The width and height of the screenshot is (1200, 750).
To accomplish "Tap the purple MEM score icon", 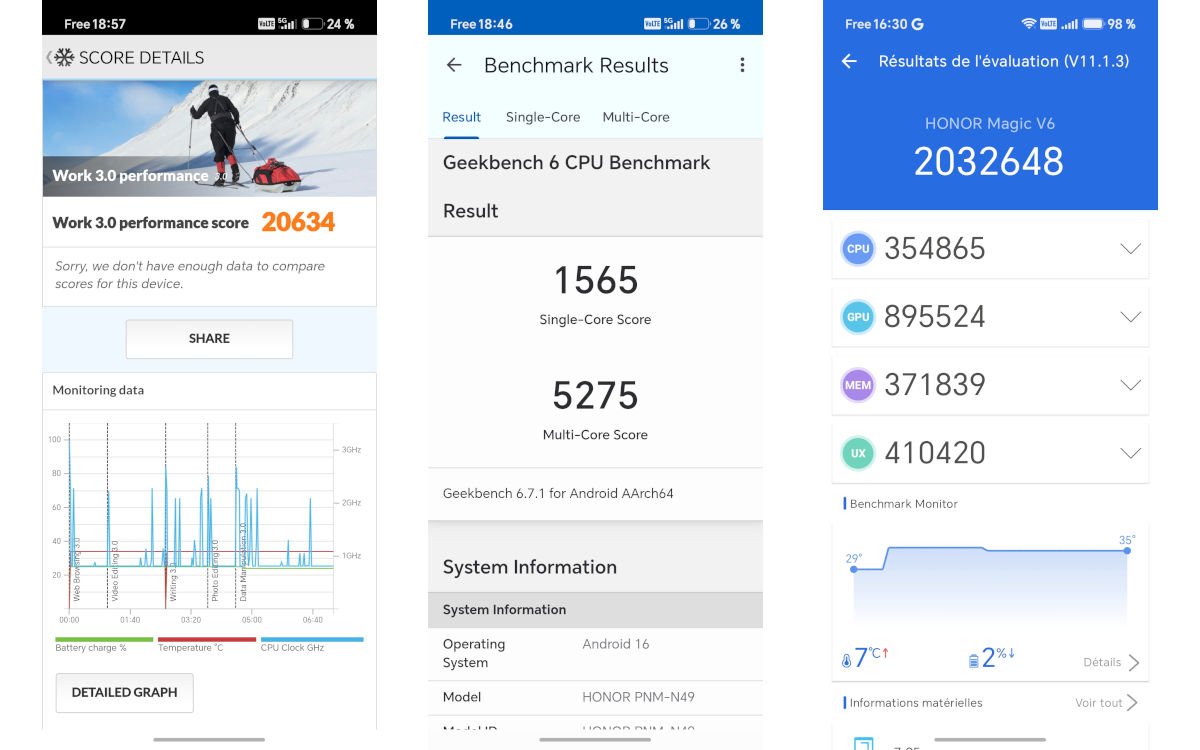I will pyautogui.click(x=858, y=385).
